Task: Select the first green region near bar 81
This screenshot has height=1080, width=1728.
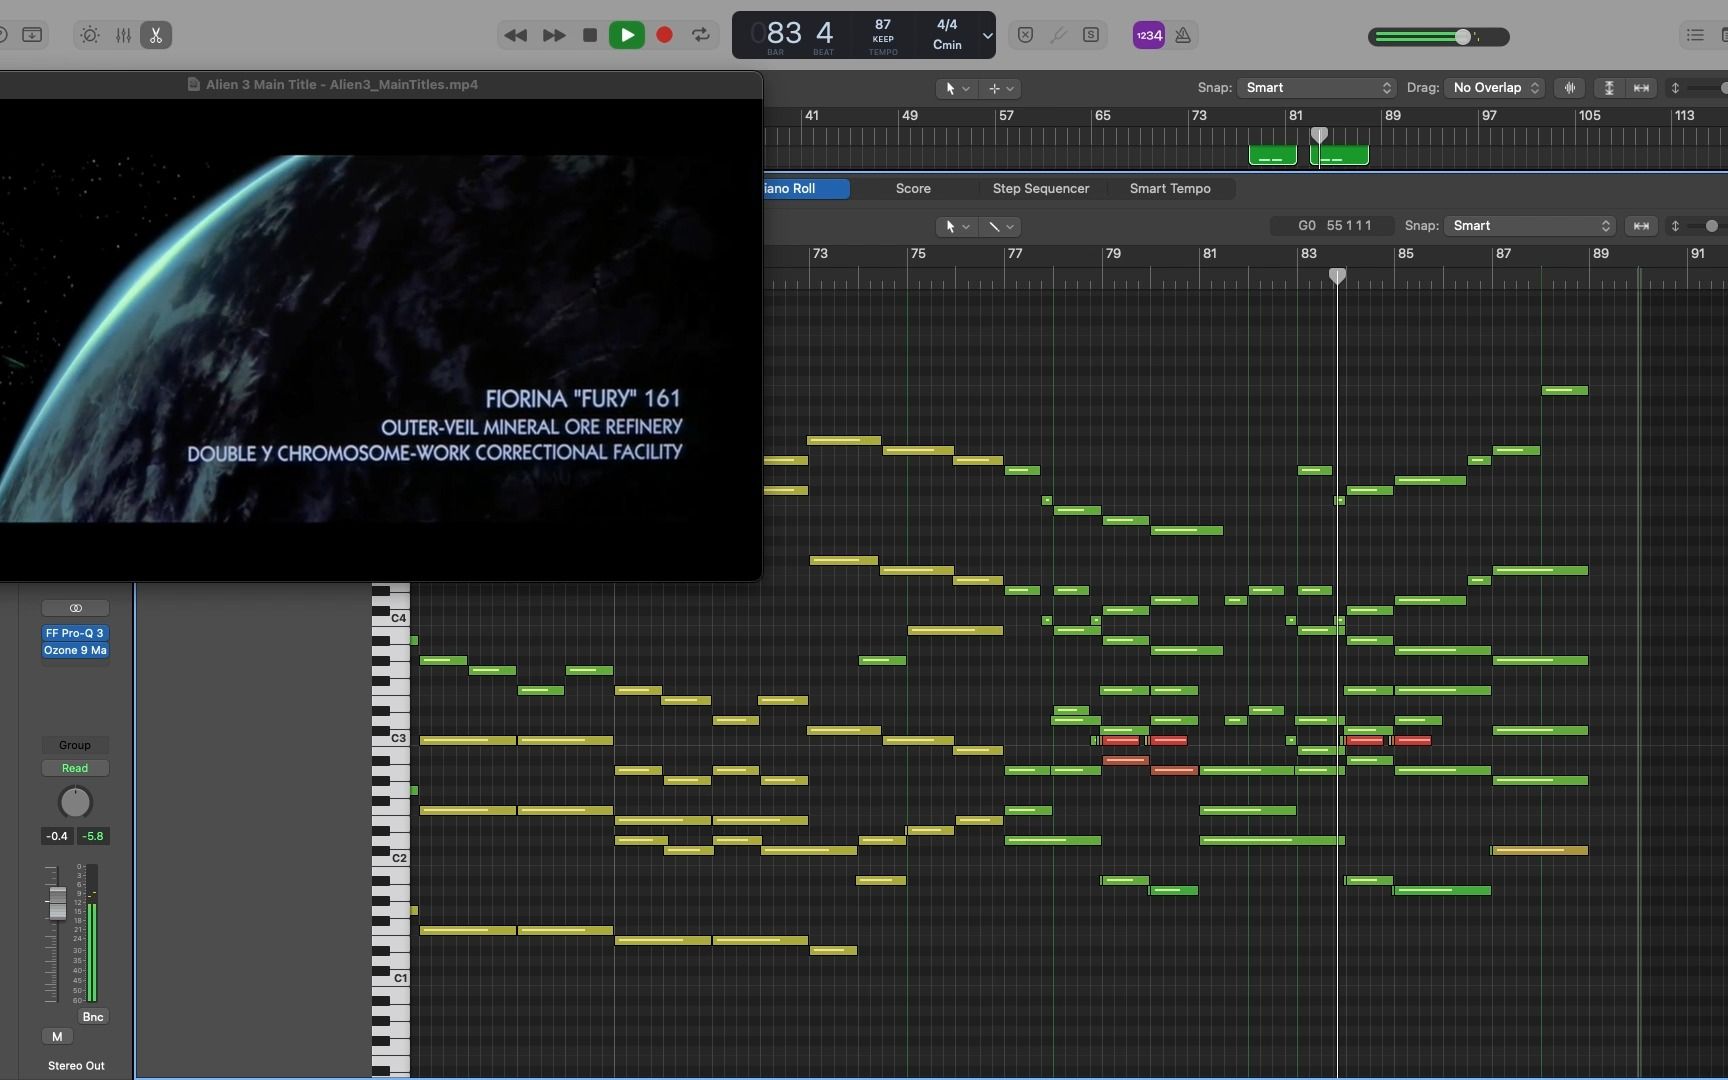Action: point(1273,155)
